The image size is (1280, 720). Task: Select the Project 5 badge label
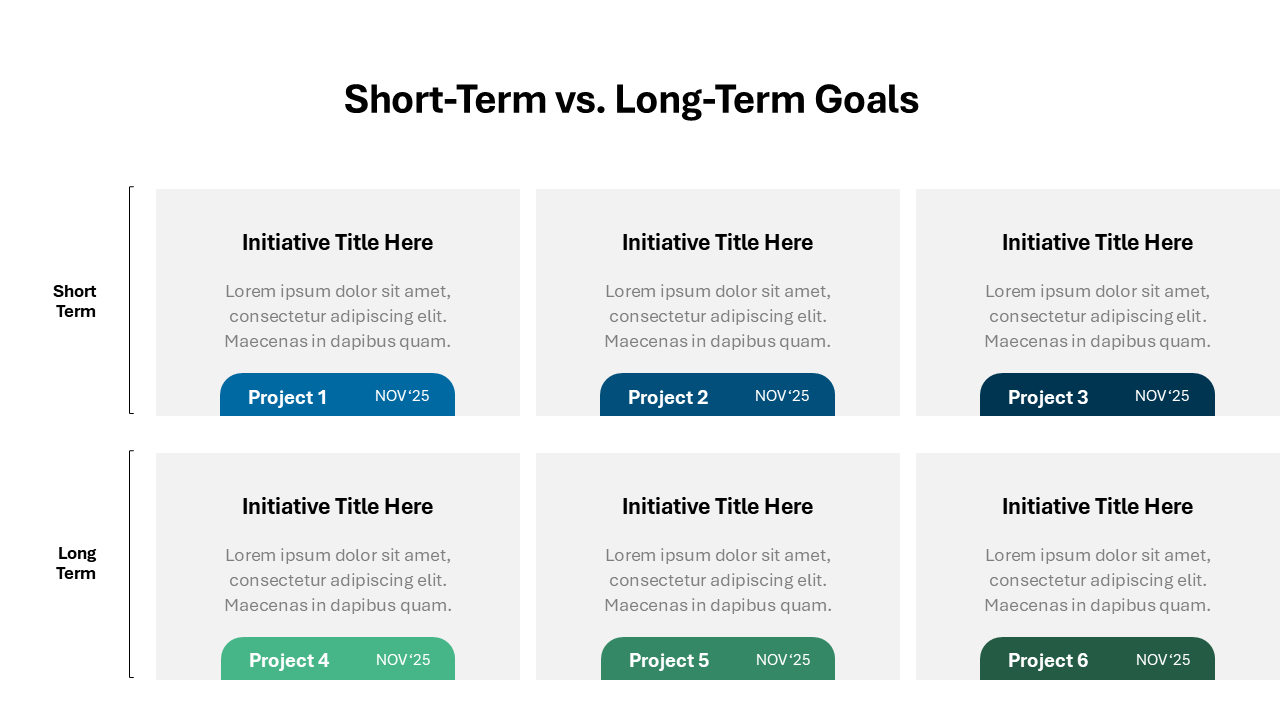click(669, 661)
